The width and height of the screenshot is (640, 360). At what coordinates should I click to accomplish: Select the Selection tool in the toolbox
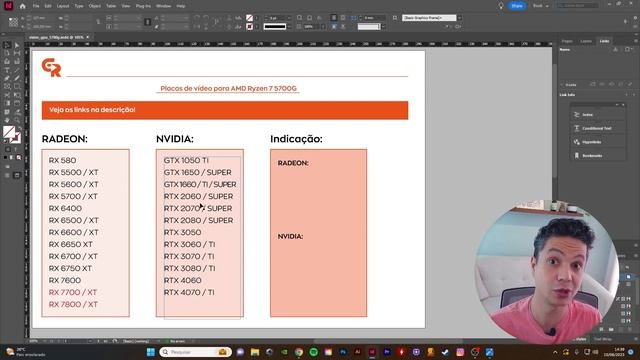point(7,45)
